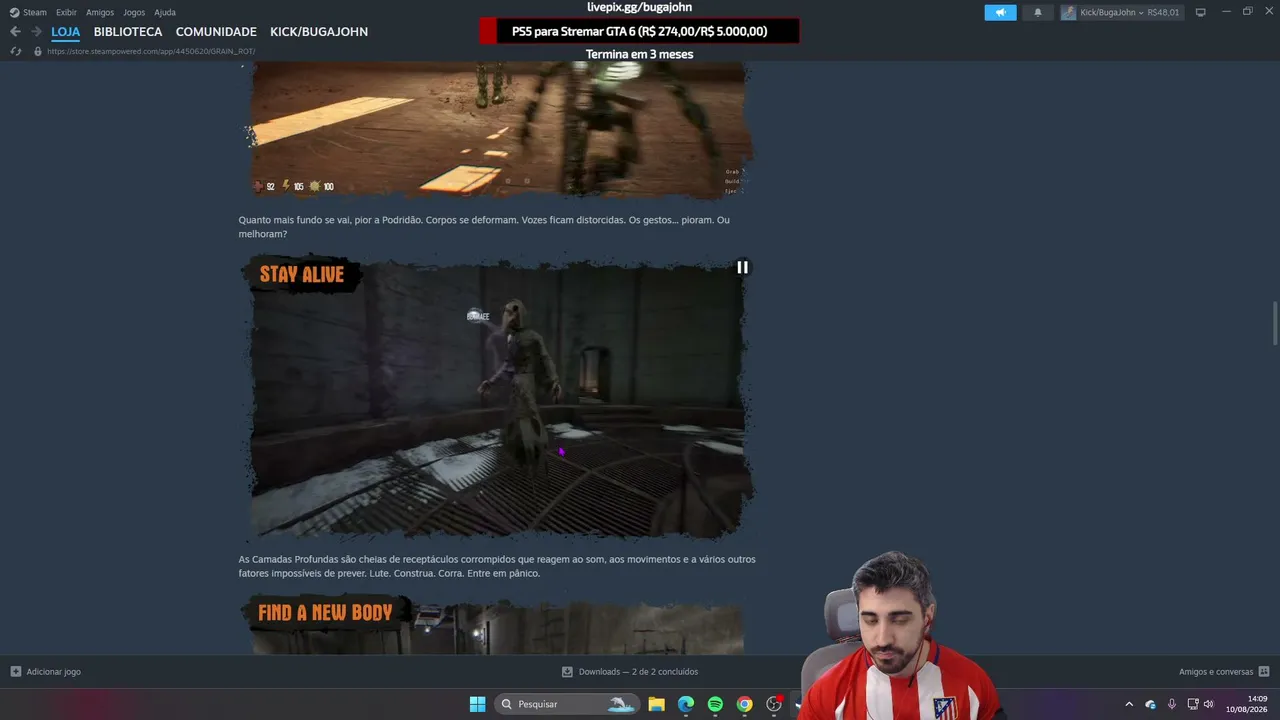Open Google Chrome from the taskbar

pyautogui.click(x=745, y=704)
